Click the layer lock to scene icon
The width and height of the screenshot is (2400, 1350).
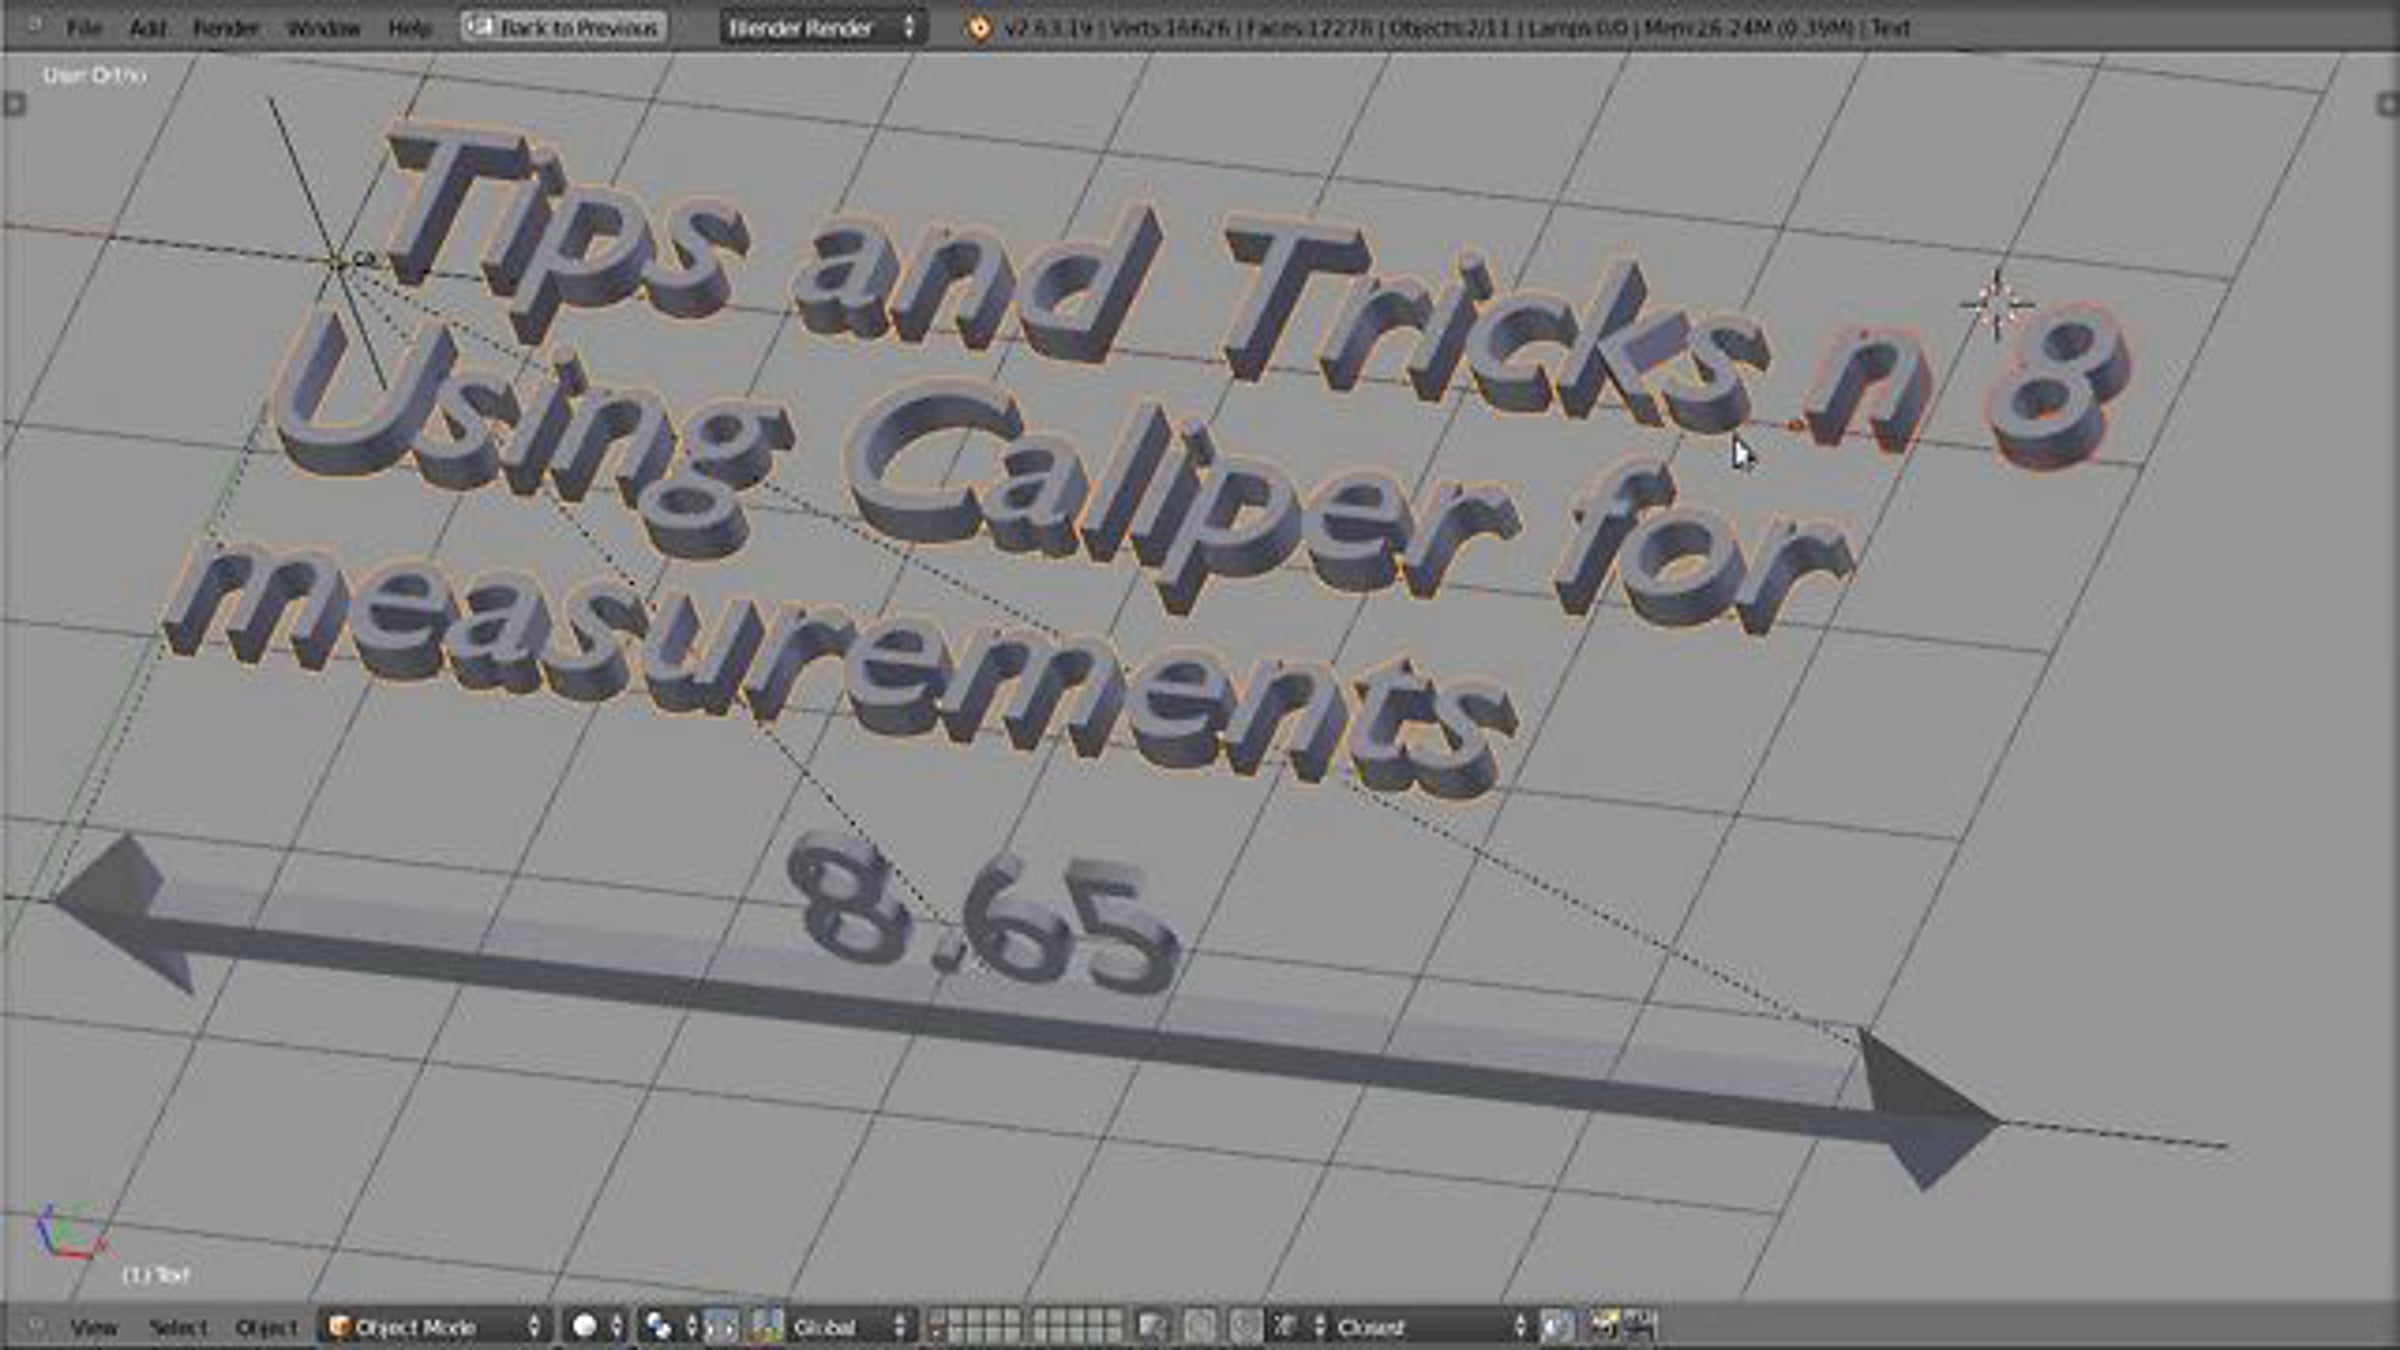pyautogui.click(x=1151, y=1327)
